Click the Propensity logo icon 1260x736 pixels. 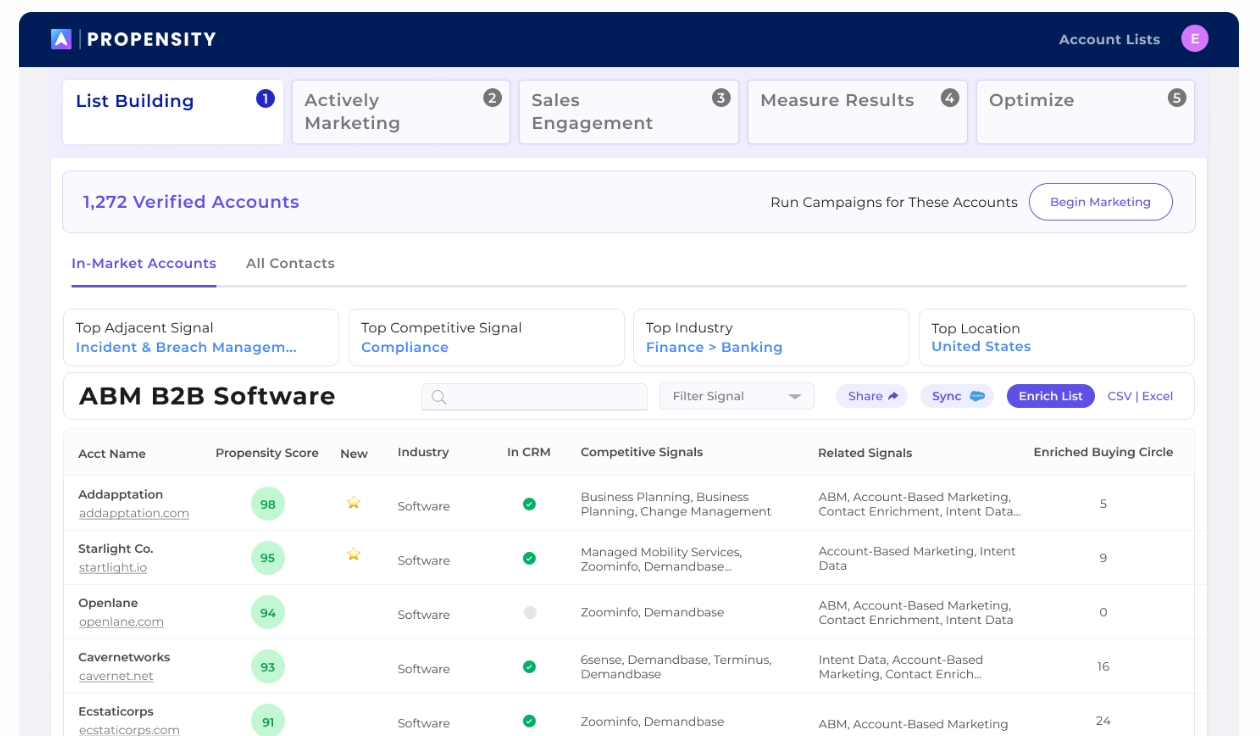pyautogui.click(x=62, y=40)
